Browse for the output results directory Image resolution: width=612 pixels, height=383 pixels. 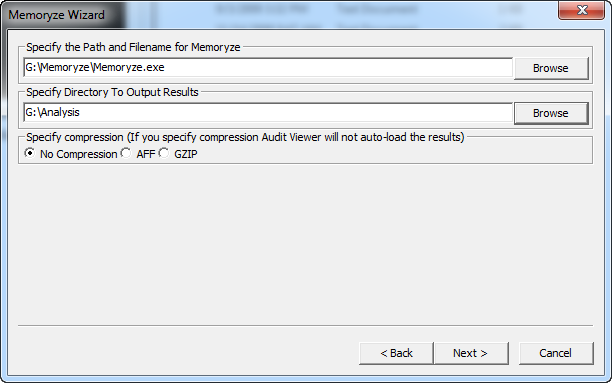pos(551,113)
